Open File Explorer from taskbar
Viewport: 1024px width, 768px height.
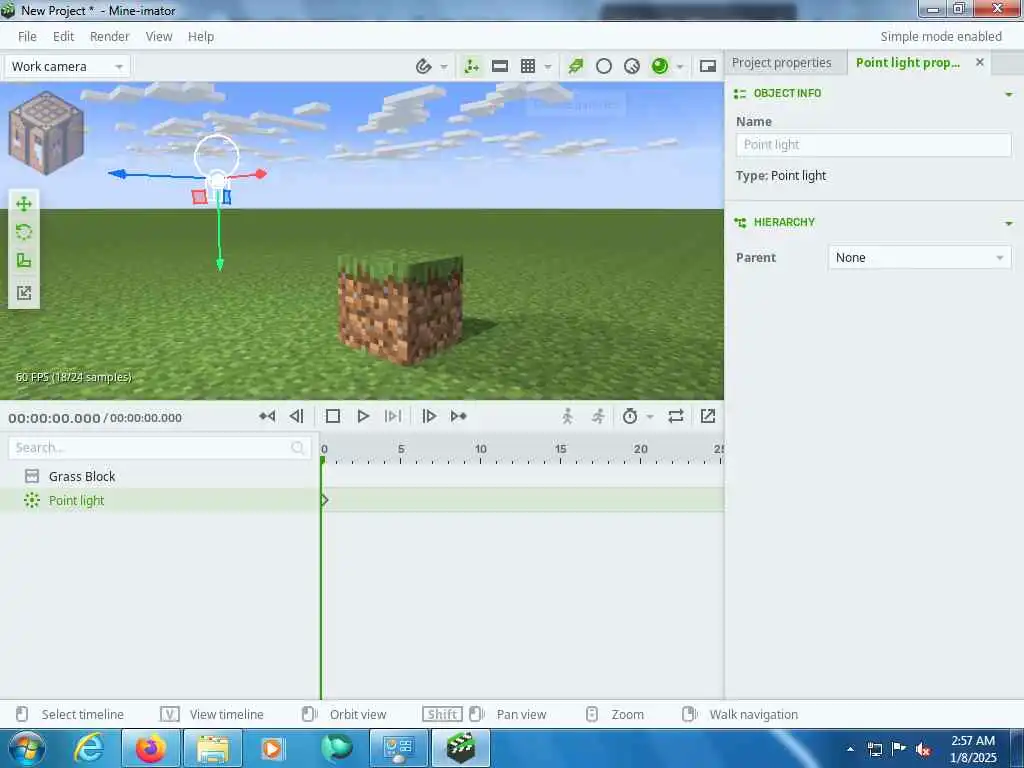pyautogui.click(x=213, y=748)
